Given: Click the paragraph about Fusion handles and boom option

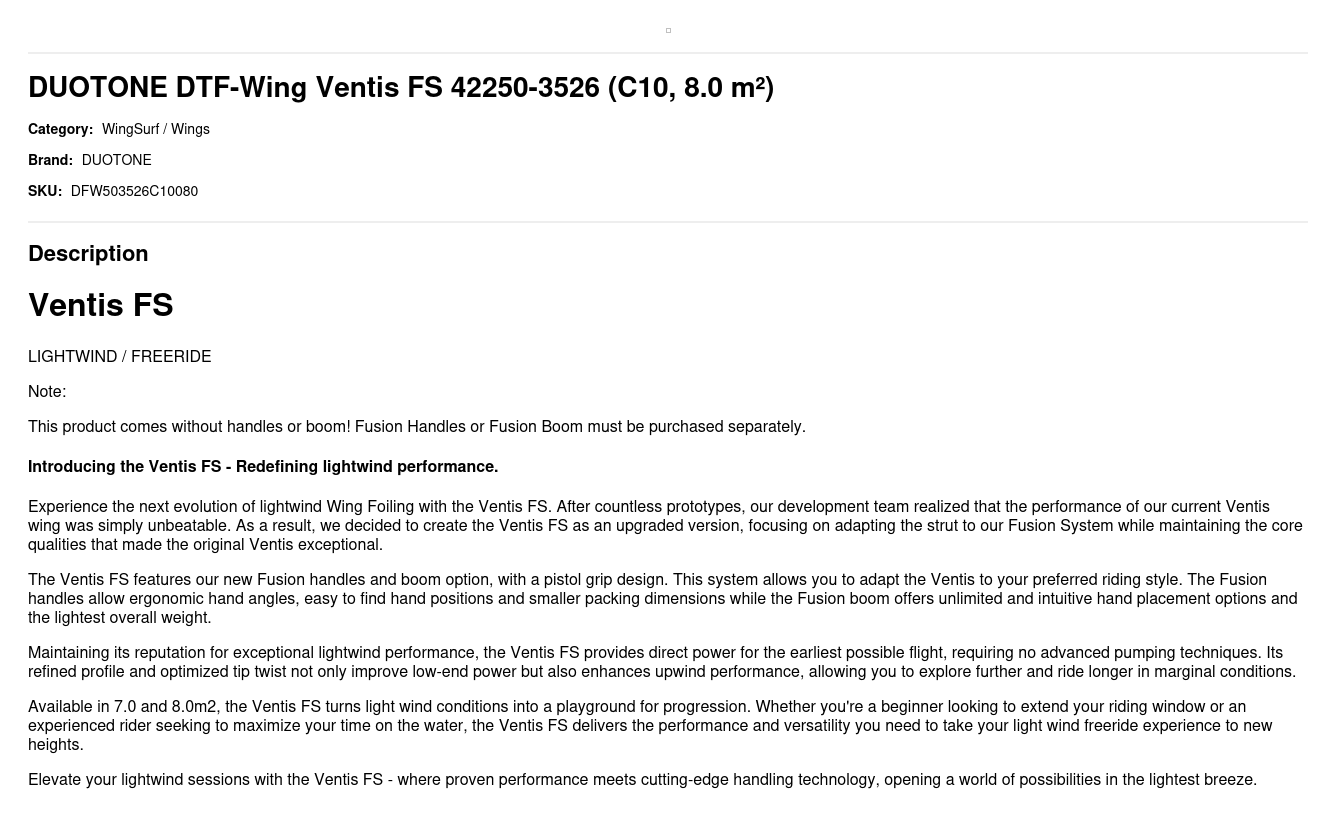Looking at the screenshot, I should pyautogui.click(x=664, y=598).
